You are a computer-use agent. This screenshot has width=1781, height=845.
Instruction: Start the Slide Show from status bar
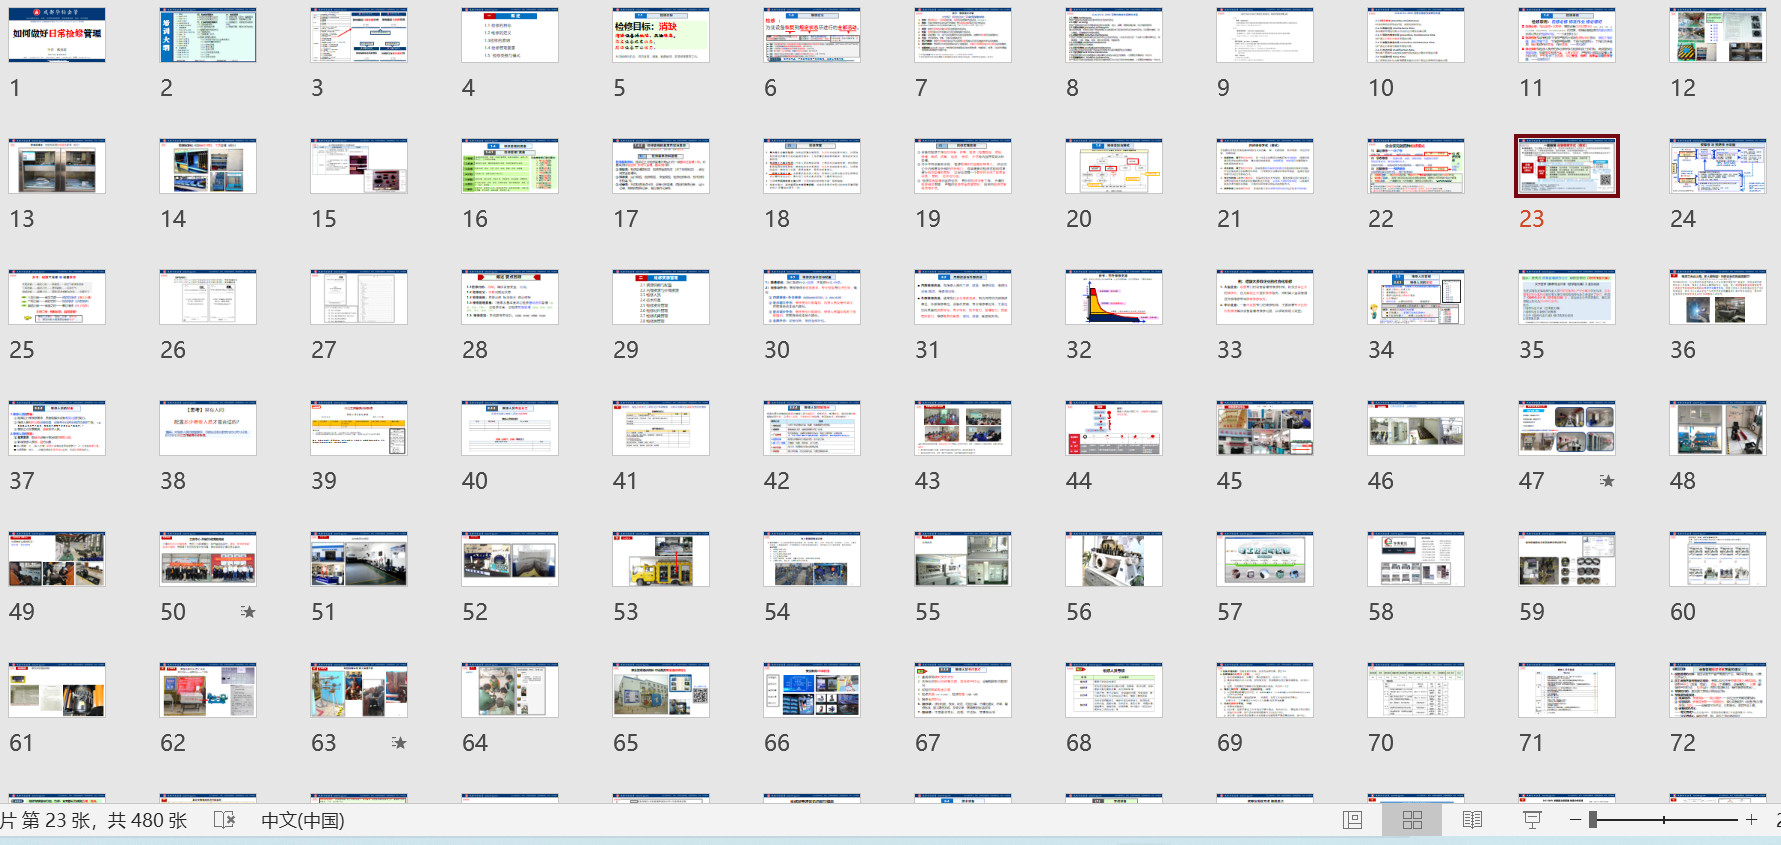pos(1532,820)
